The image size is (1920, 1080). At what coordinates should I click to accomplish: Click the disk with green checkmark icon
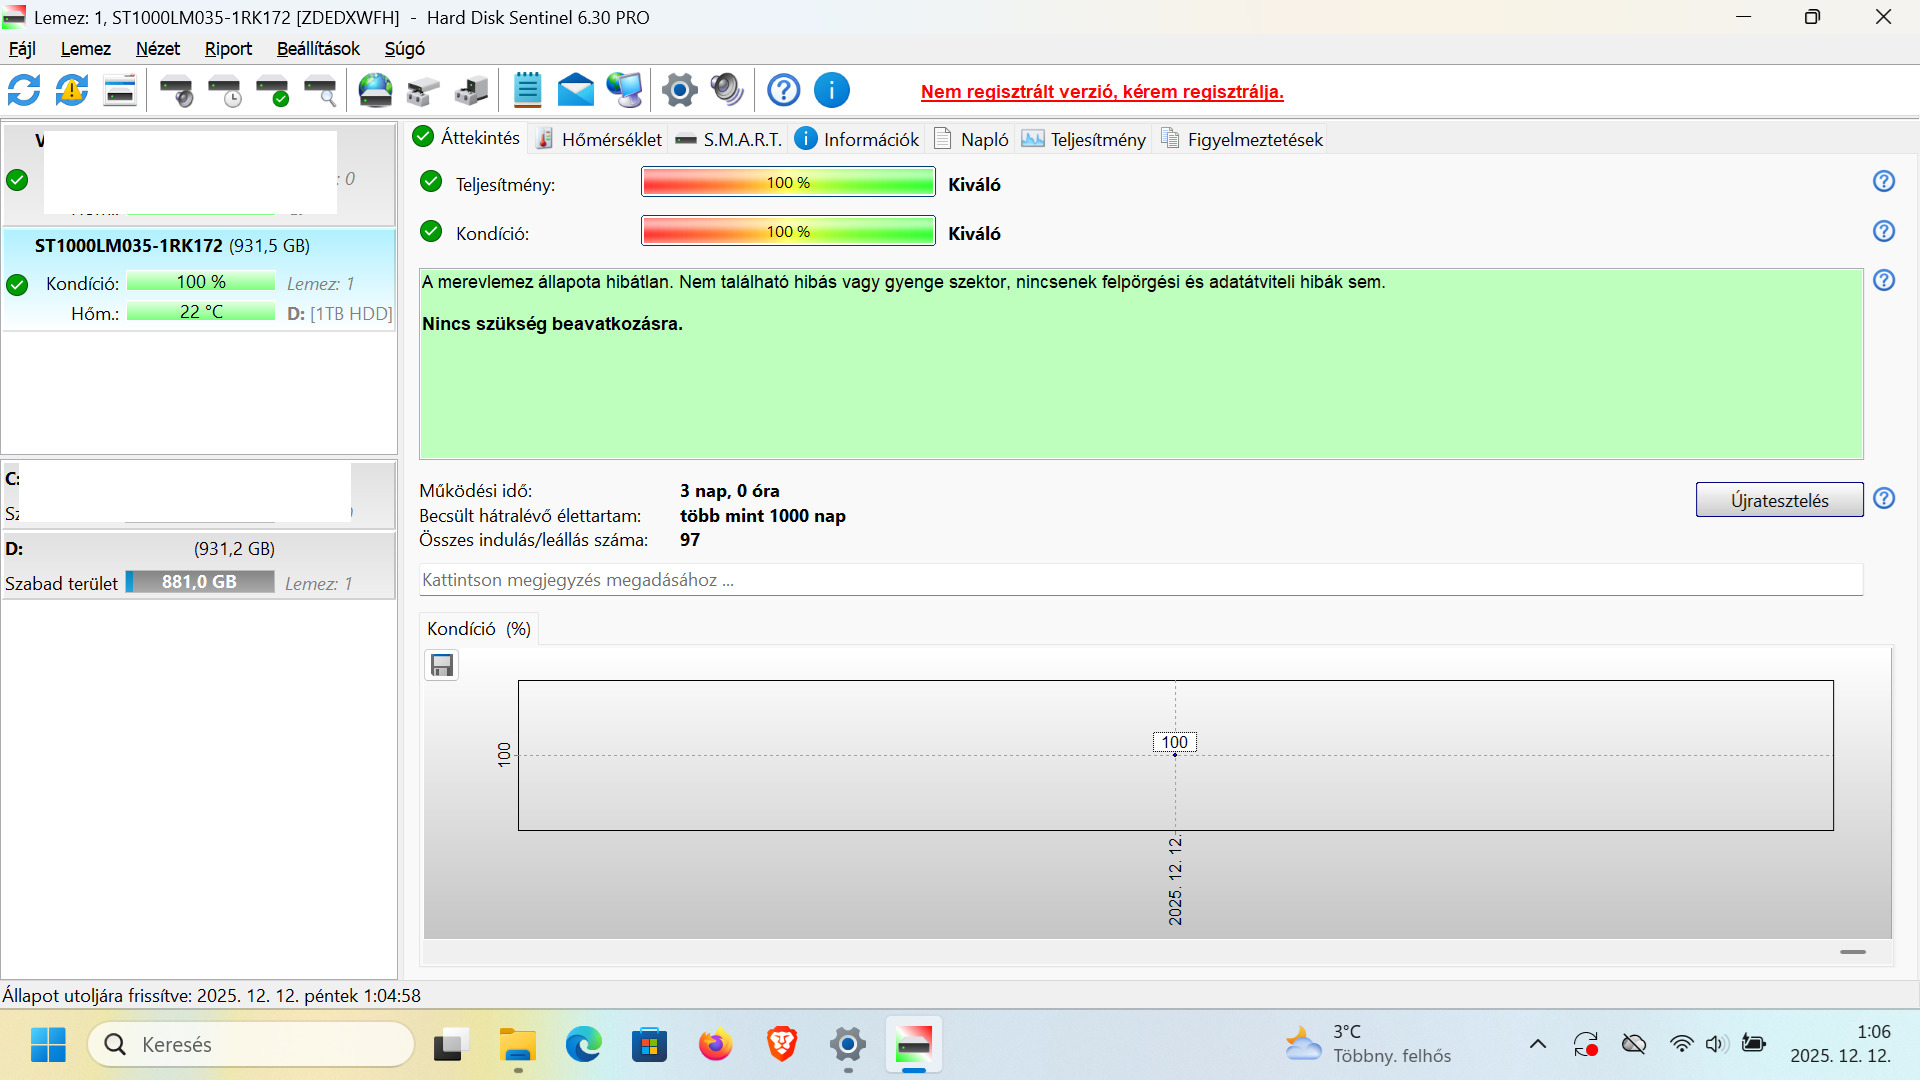pyautogui.click(x=272, y=91)
